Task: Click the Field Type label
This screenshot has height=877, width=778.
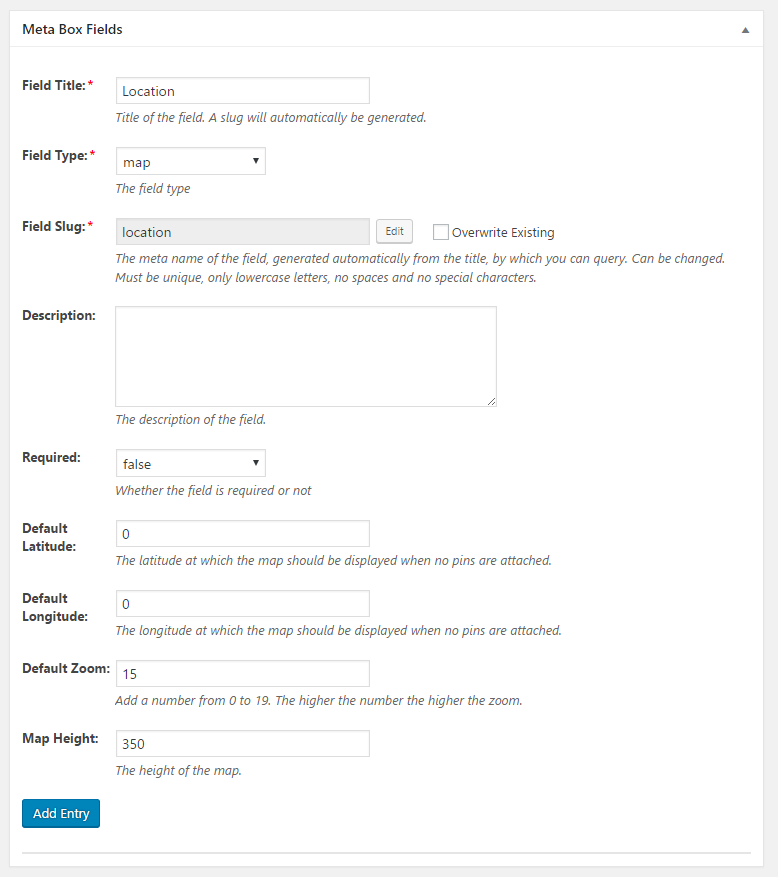Action: click(55, 156)
